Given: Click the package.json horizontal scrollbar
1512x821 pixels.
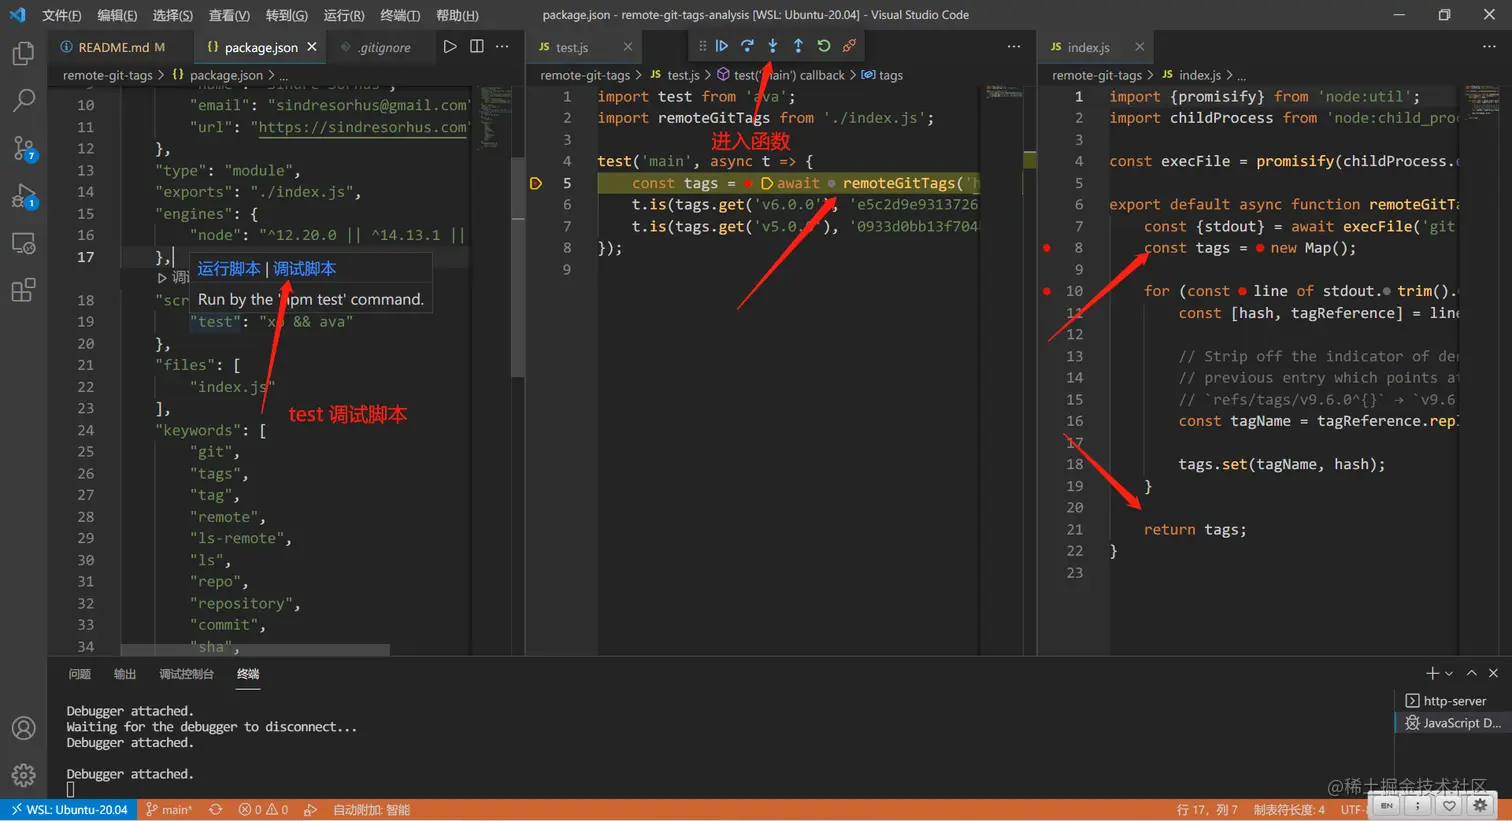Looking at the screenshot, I should point(255,650).
